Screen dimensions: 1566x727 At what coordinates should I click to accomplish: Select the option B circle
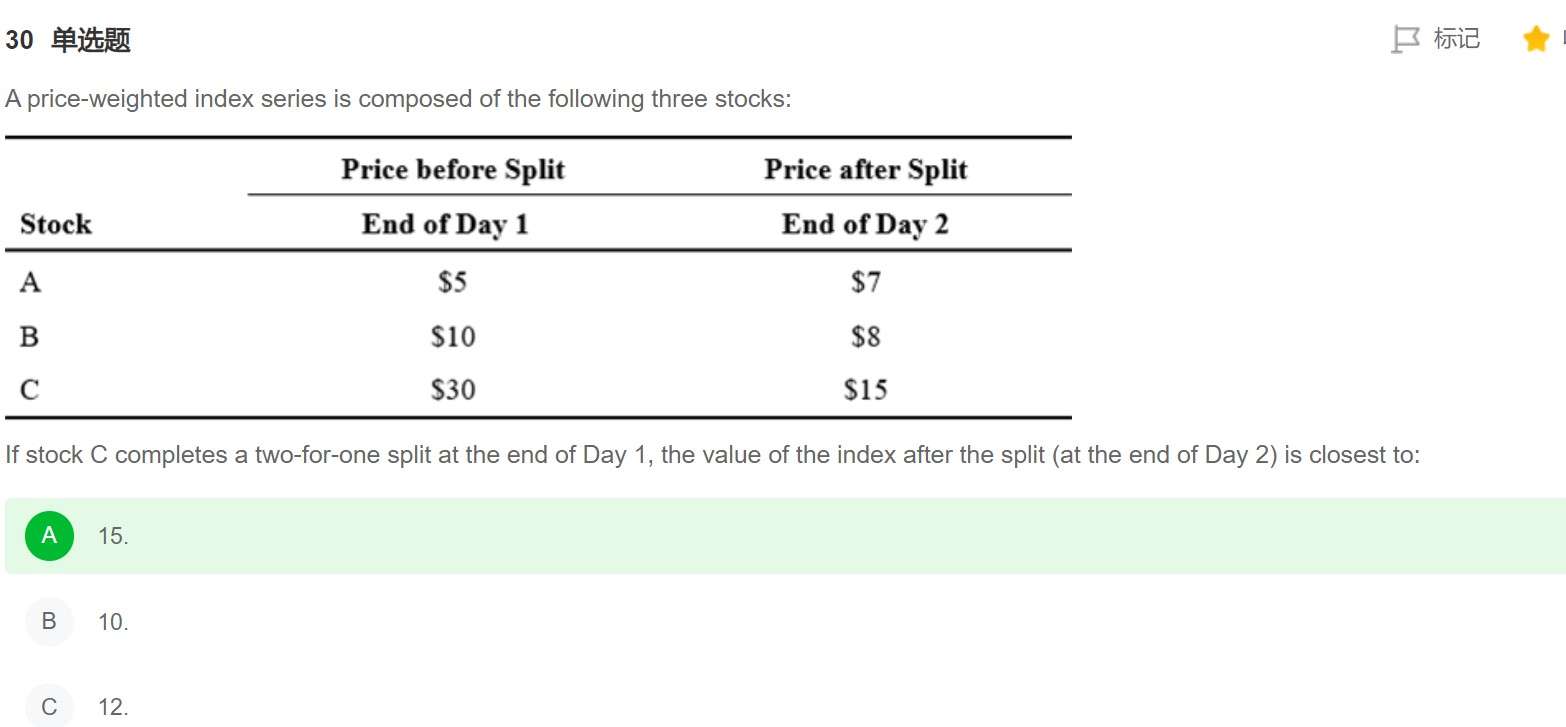point(49,622)
